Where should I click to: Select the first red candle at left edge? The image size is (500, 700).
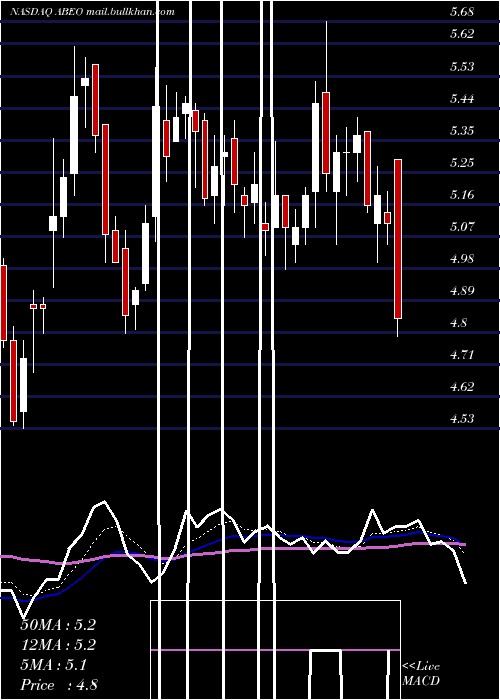point(3,303)
